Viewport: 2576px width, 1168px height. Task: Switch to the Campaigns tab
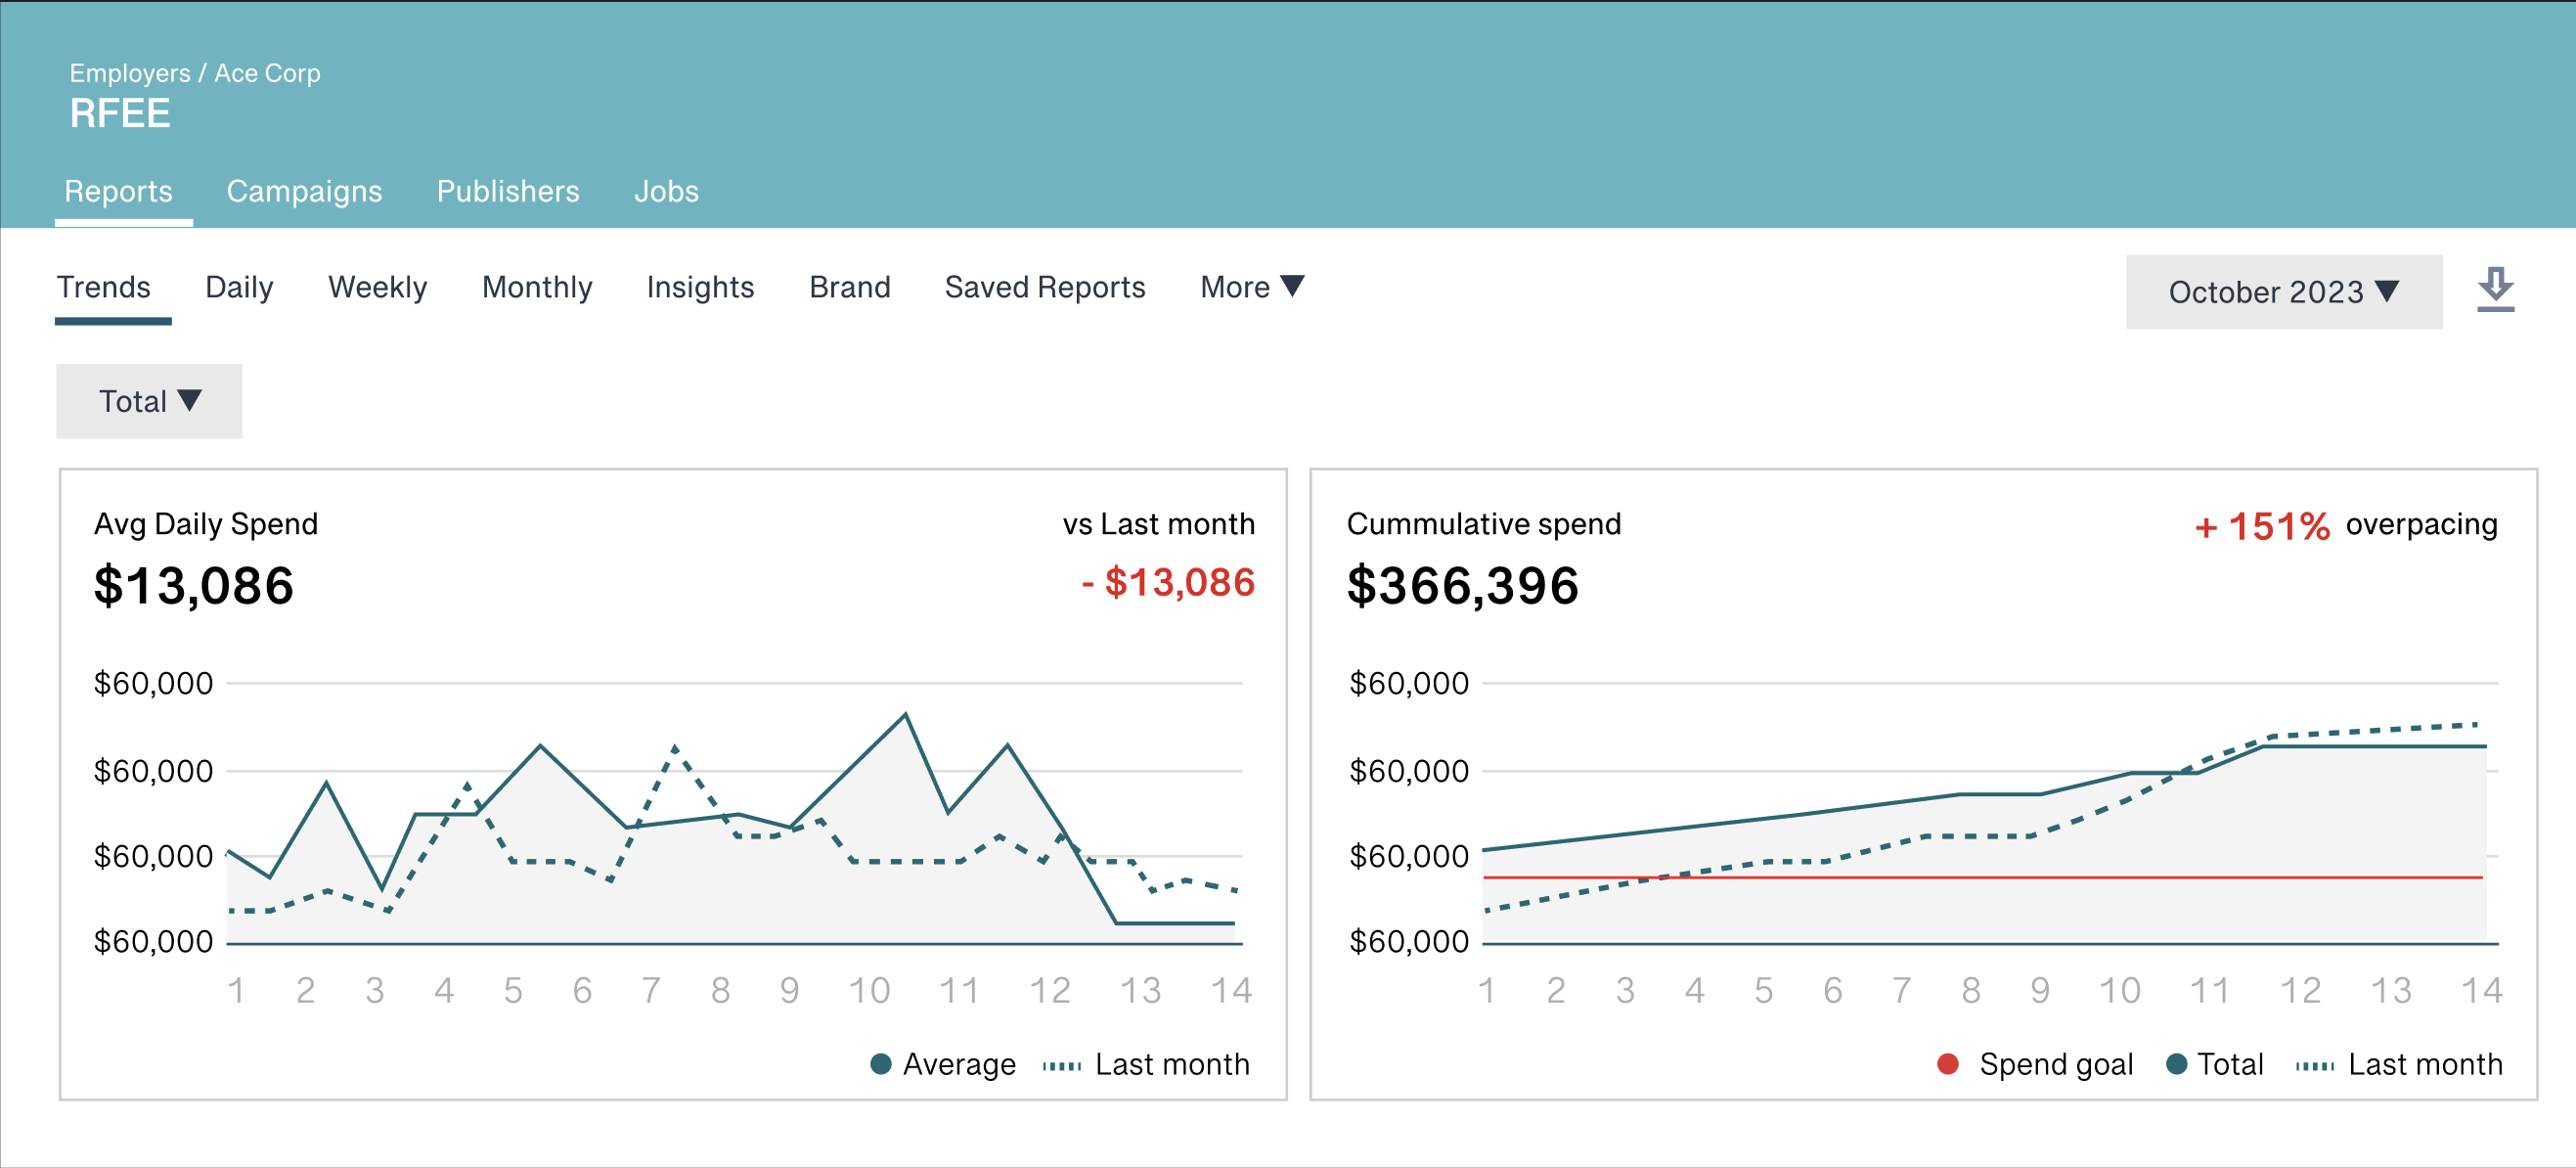[304, 191]
